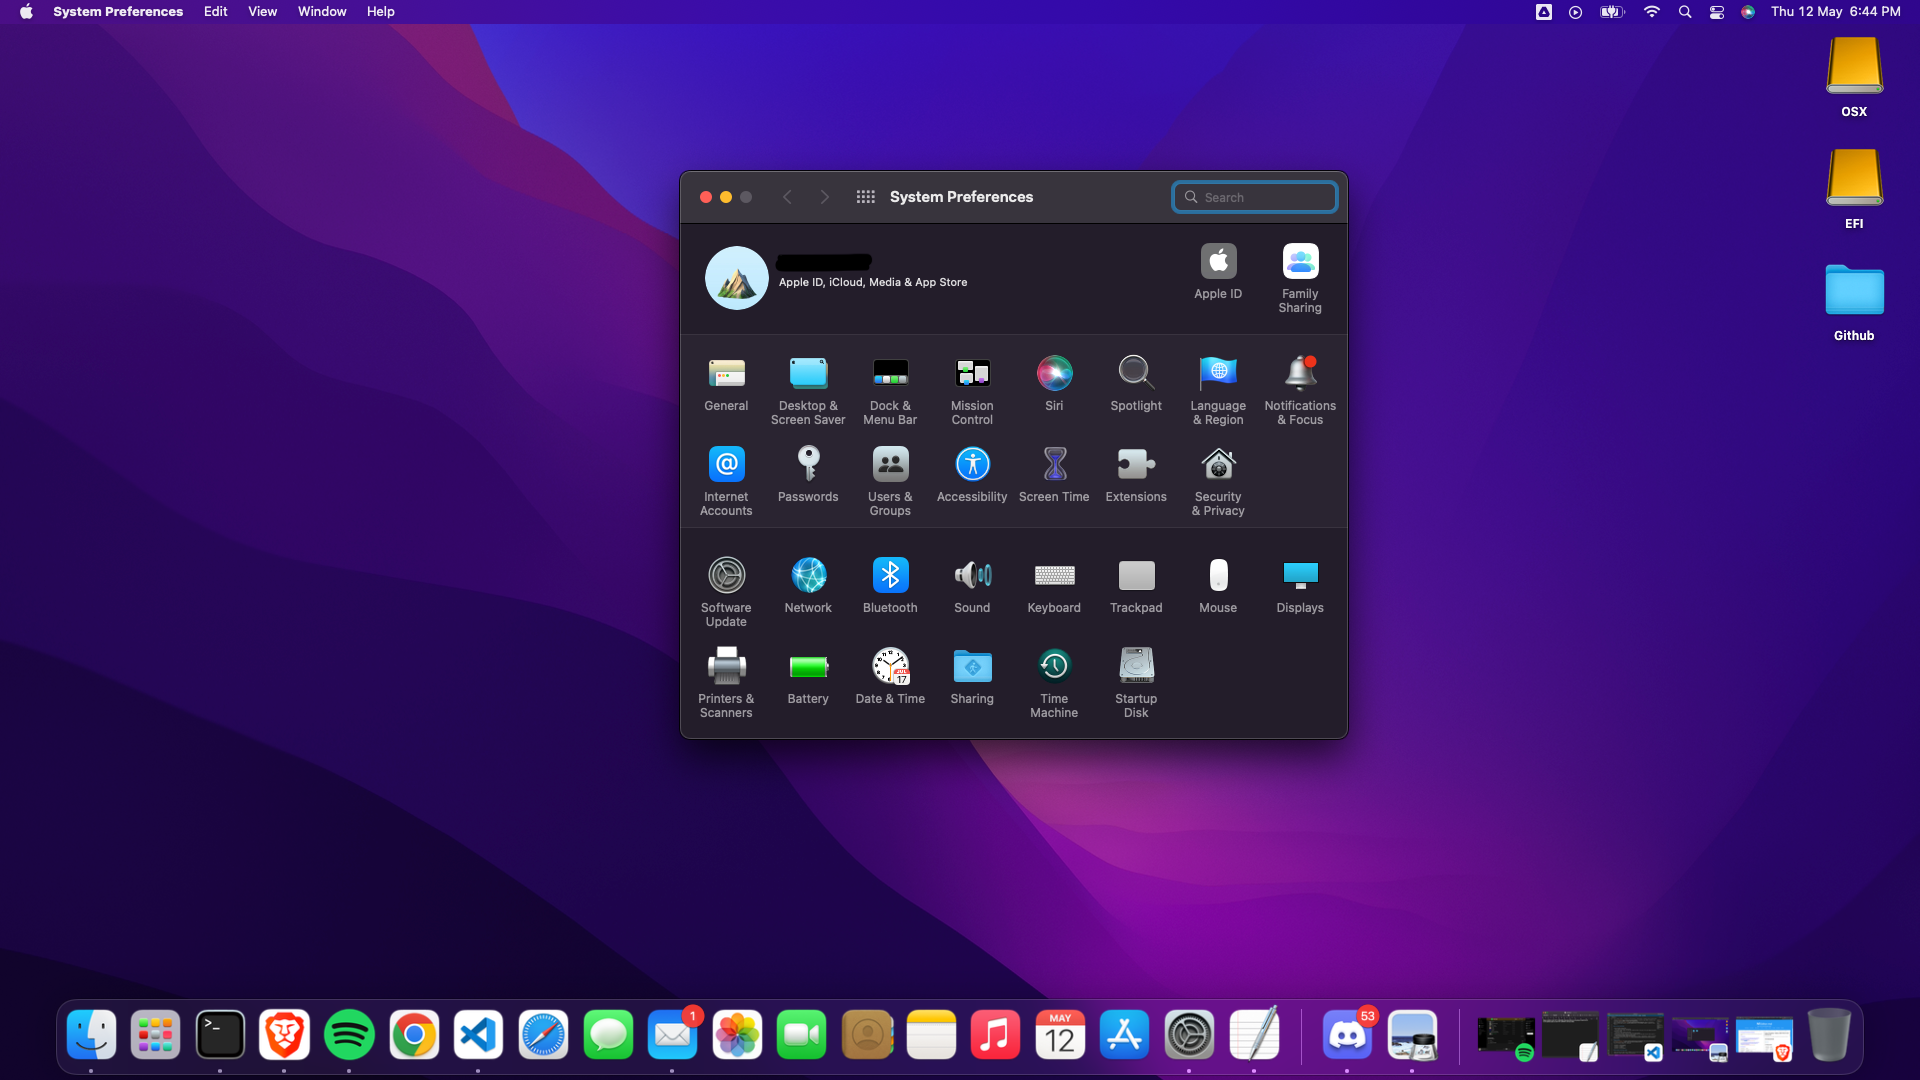Click the Apple ID profile picture

click(x=737, y=278)
